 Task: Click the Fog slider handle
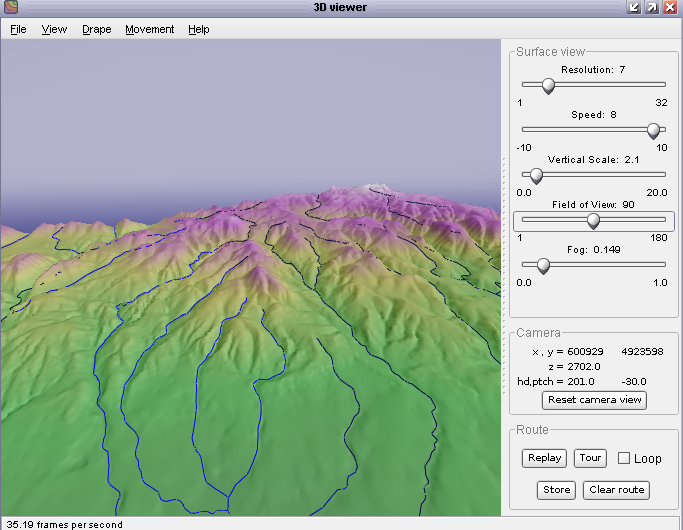543,266
